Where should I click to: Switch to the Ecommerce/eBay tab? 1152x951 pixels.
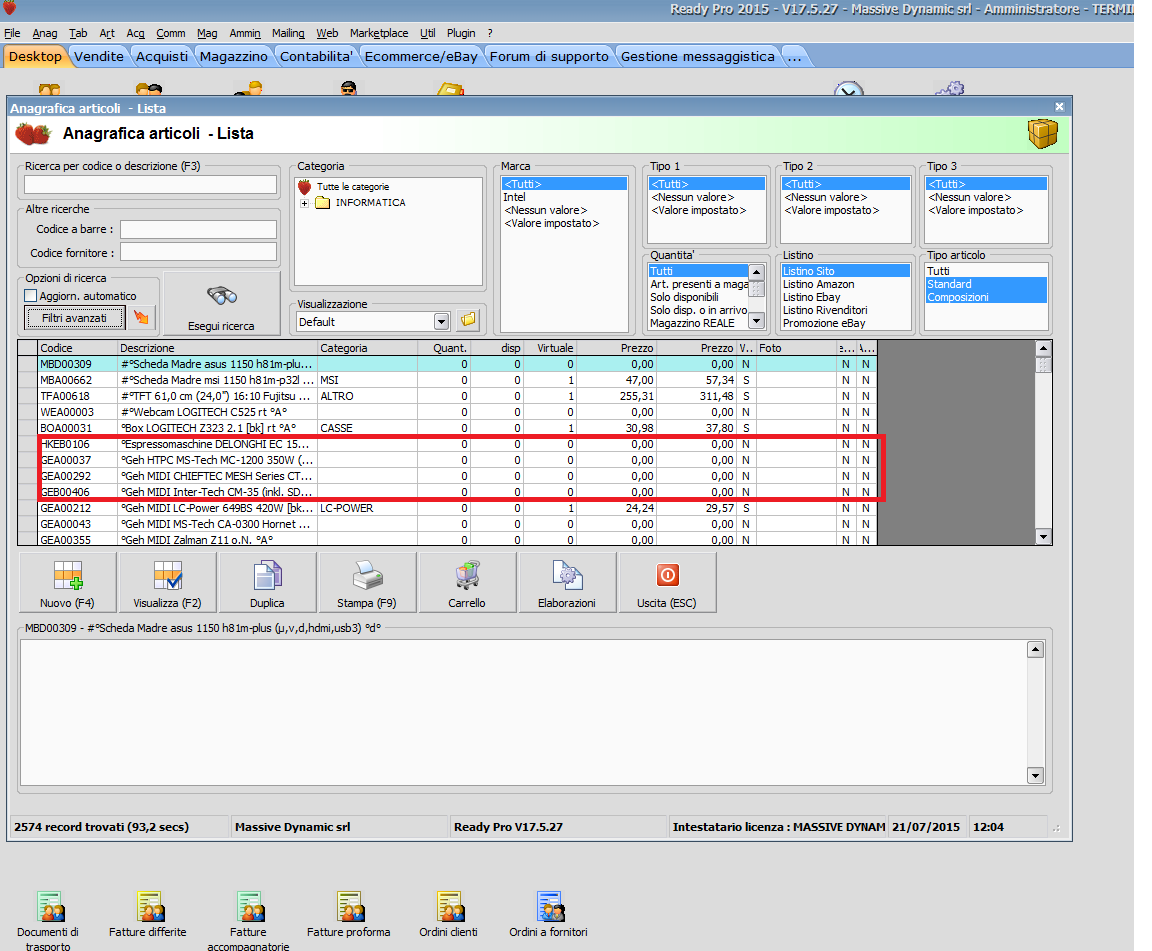point(421,57)
